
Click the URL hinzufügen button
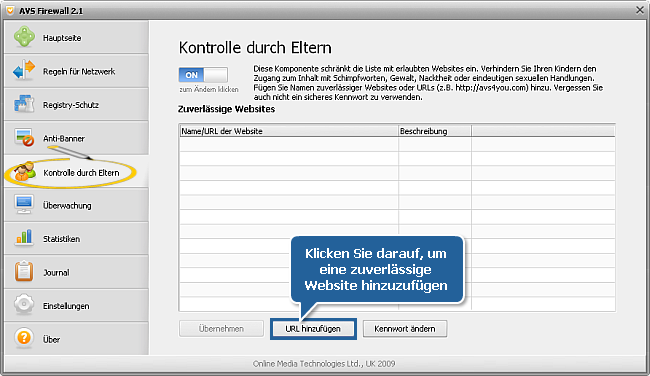coord(313,329)
